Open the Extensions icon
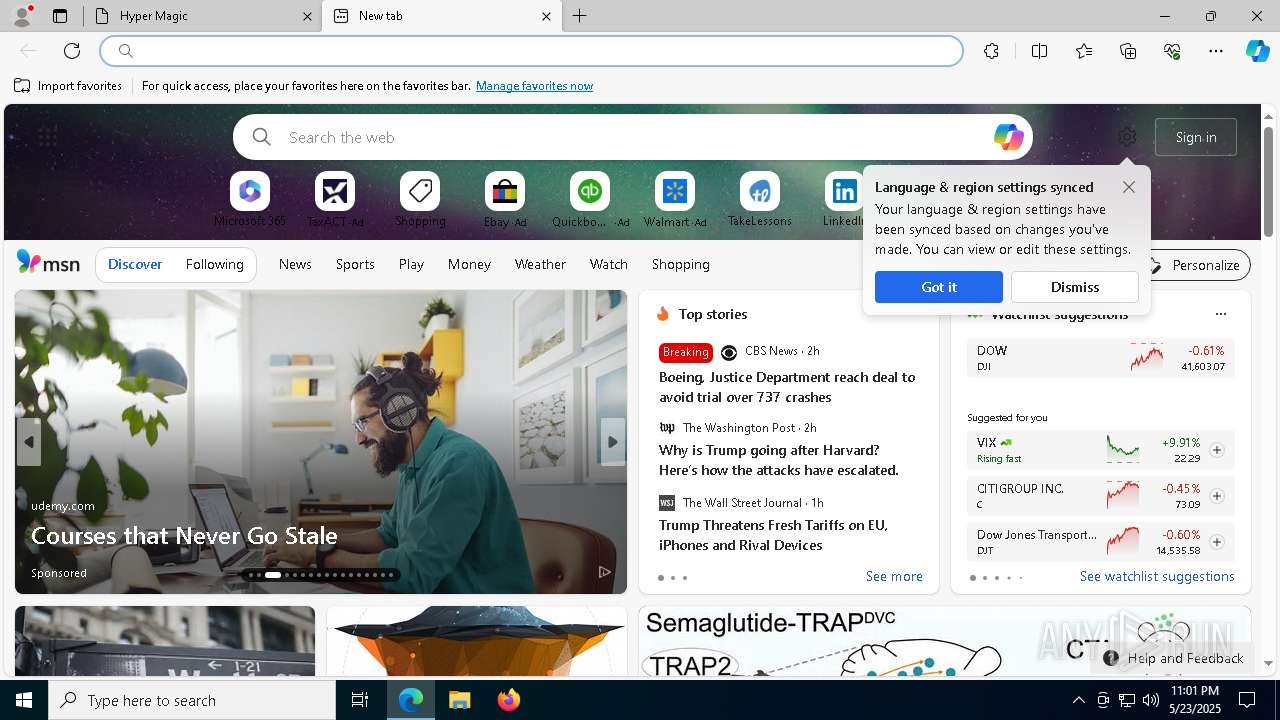This screenshot has width=1280, height=720. click(x=991, y=51)
